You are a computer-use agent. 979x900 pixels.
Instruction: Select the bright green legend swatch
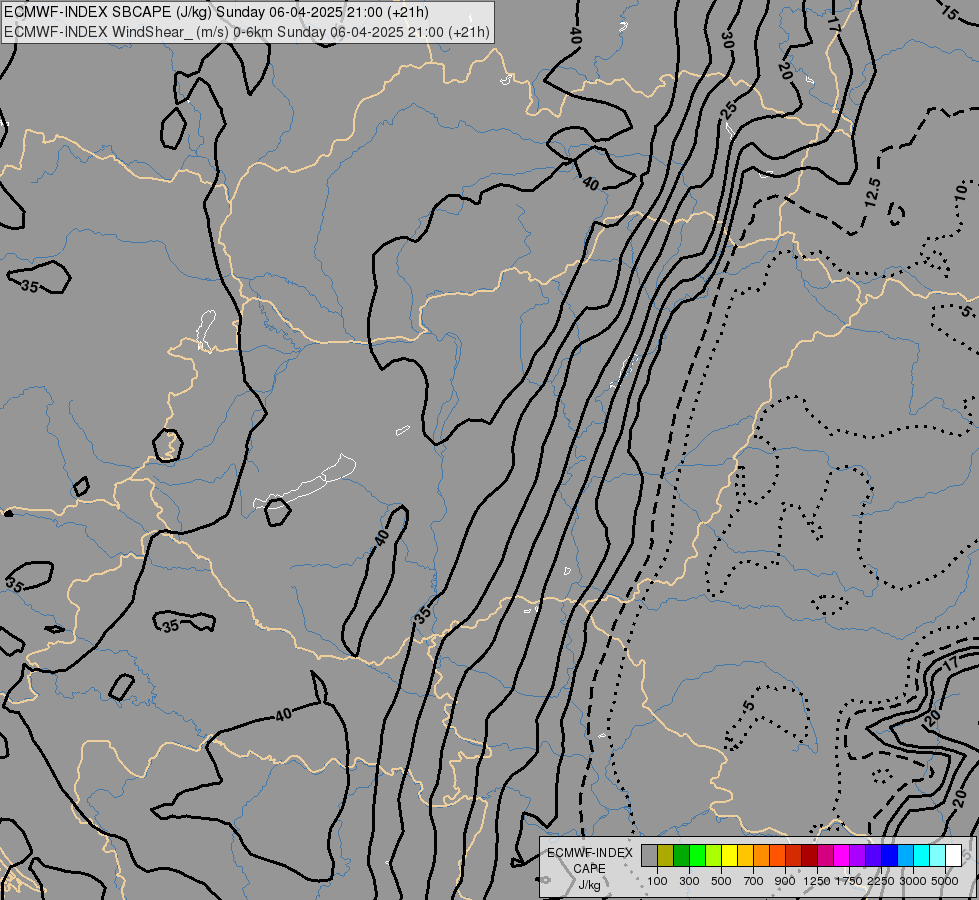point(697,855)
